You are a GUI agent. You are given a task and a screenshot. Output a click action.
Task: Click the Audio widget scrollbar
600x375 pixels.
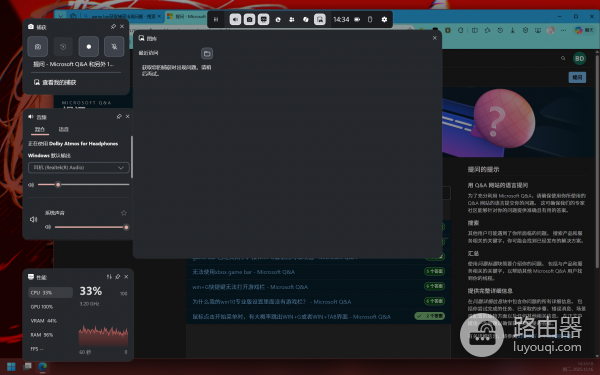click(132, 157)
